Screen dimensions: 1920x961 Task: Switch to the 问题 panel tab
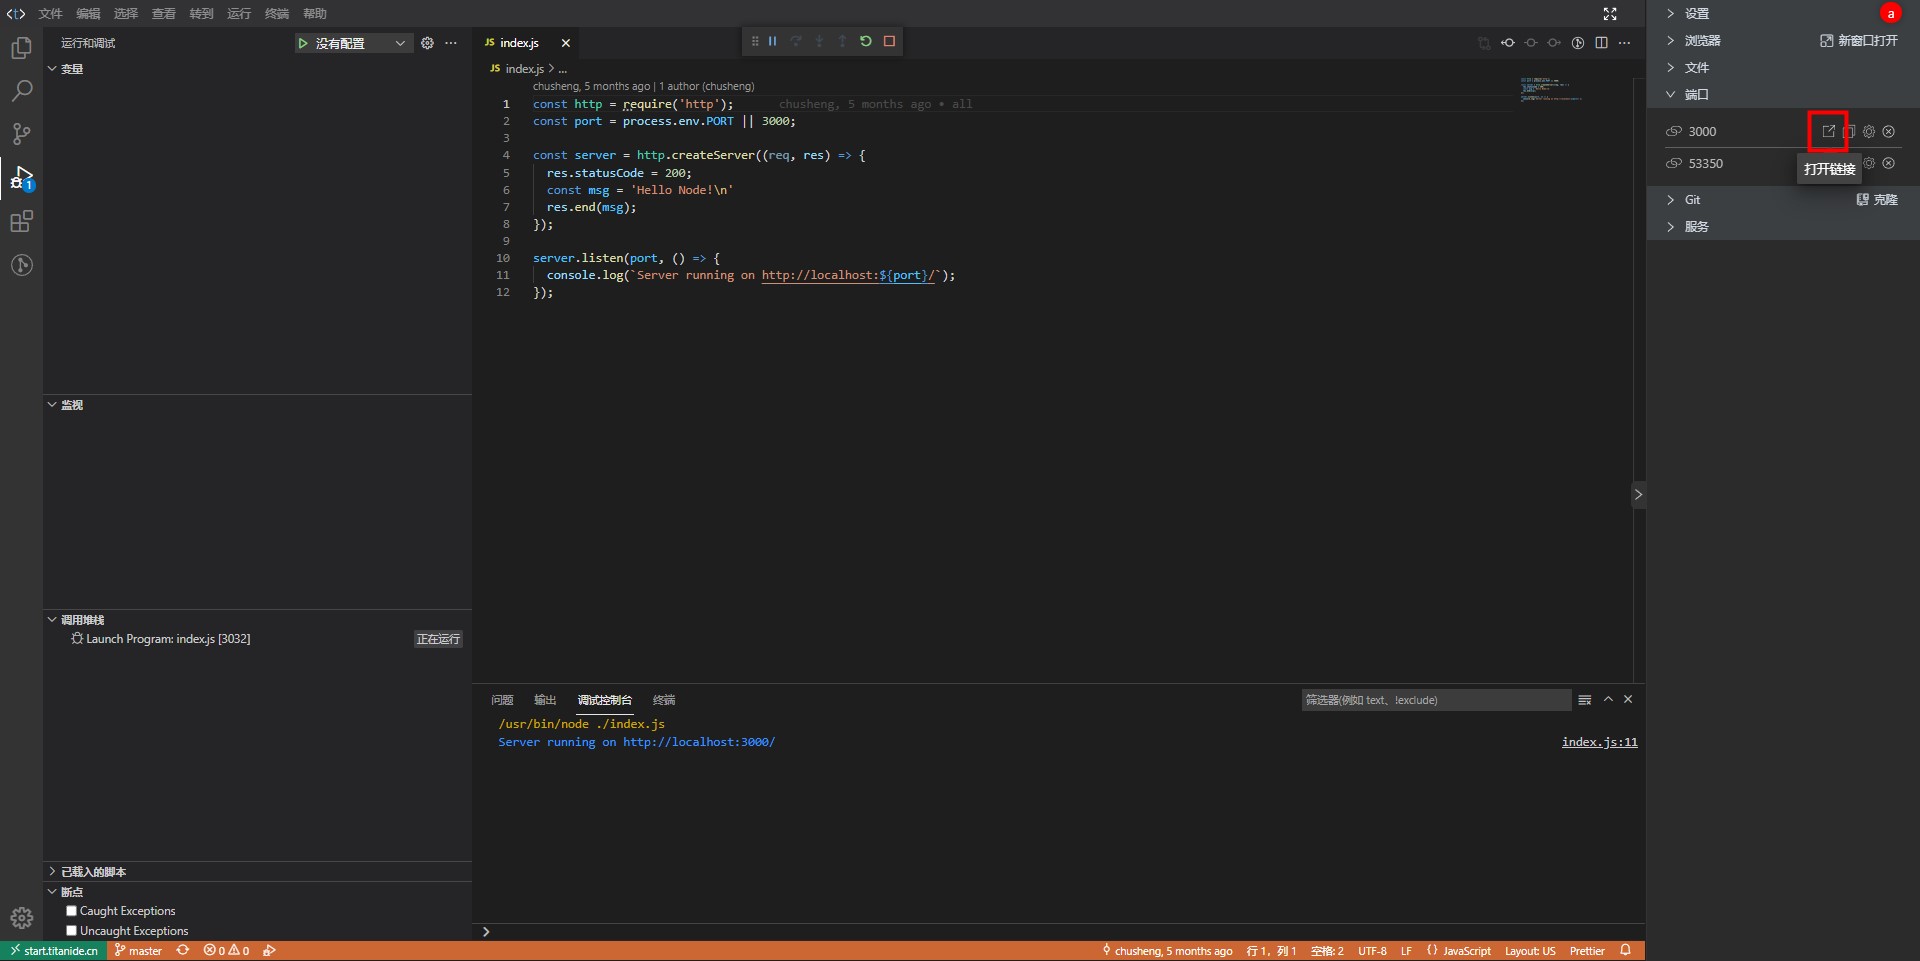point(502,700)
